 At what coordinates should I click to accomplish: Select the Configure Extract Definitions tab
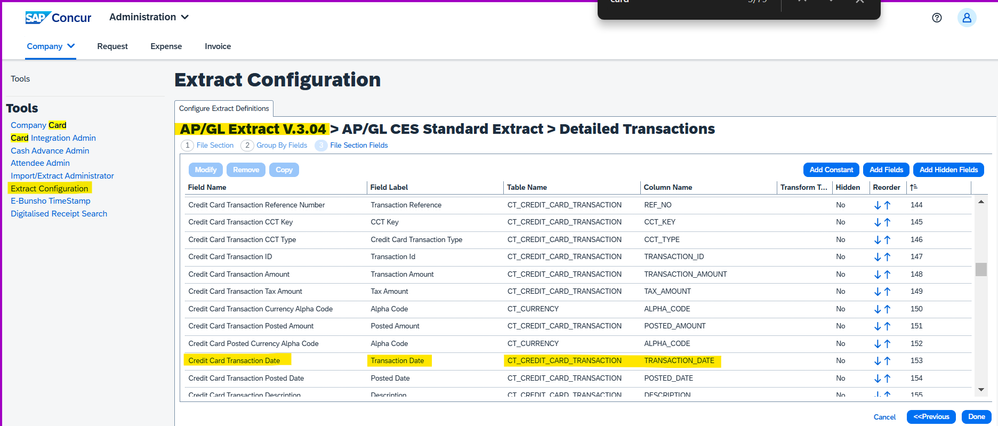(x=224, y=108)
